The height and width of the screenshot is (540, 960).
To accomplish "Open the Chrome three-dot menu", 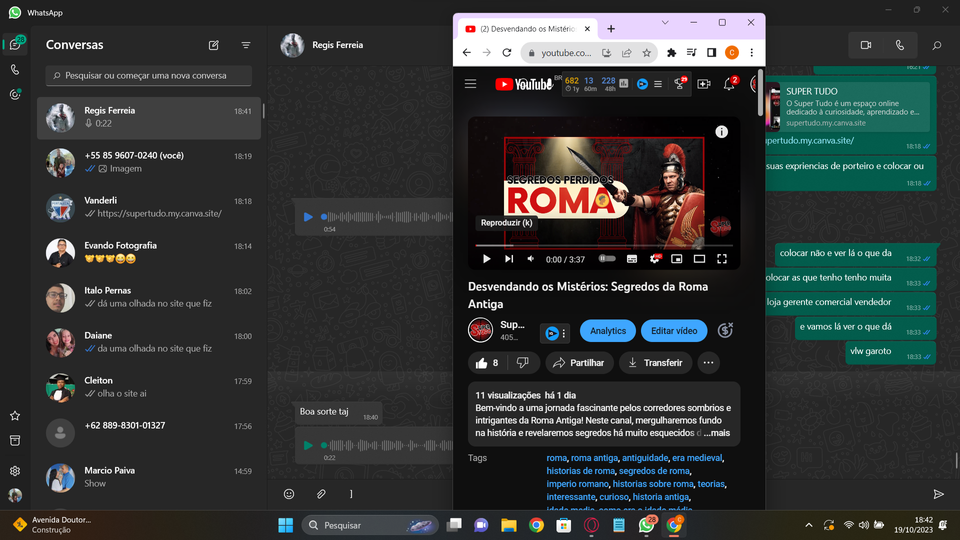I will pyautogui.click(x=752, y=53).
